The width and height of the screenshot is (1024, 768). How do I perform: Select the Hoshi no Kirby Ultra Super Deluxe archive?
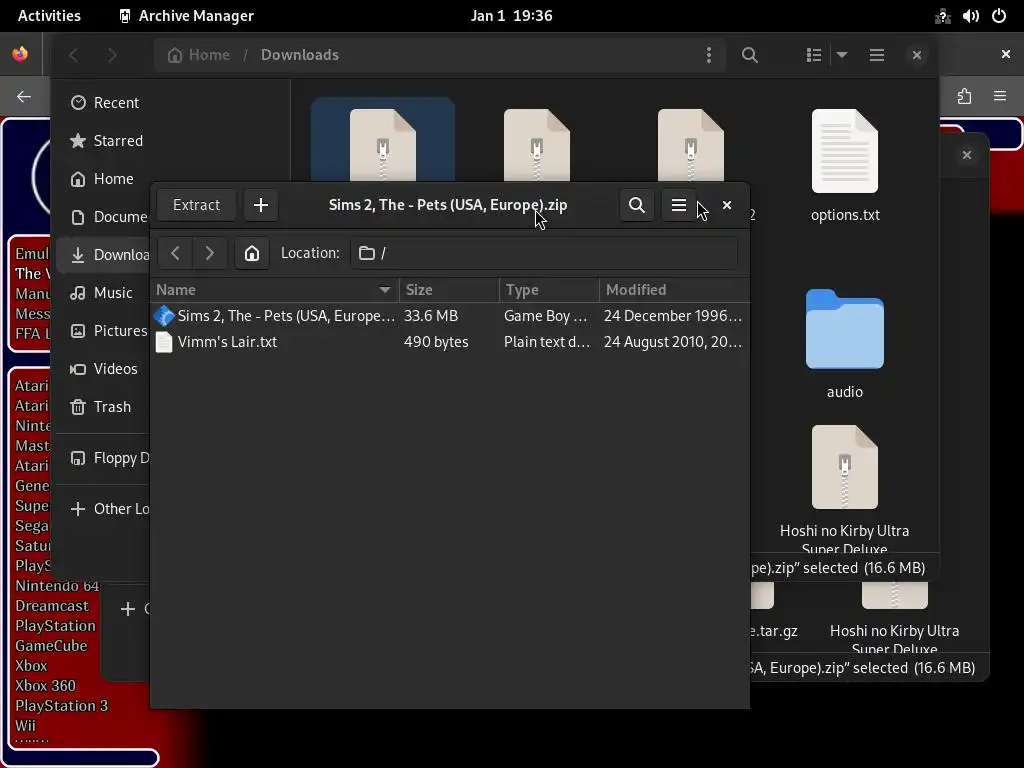point(845,488)
